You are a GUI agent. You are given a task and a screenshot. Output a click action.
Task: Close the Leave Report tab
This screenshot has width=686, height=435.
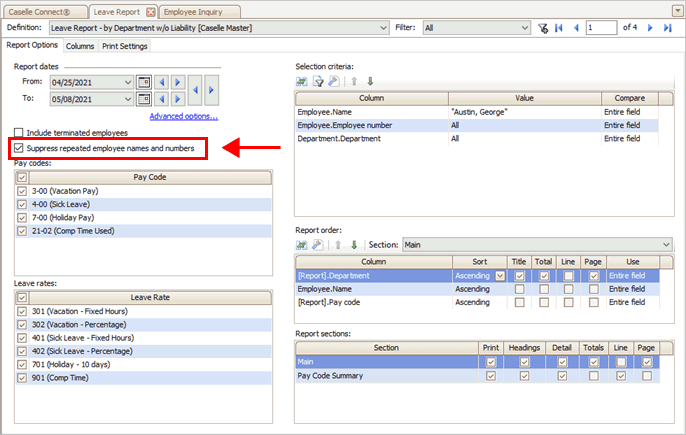pos(151,11)
